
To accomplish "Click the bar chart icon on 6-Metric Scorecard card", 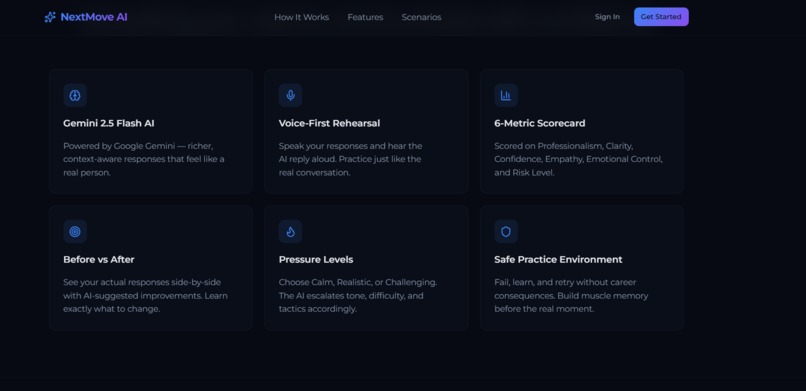I will pyautogui.click(x=506, y=96).
